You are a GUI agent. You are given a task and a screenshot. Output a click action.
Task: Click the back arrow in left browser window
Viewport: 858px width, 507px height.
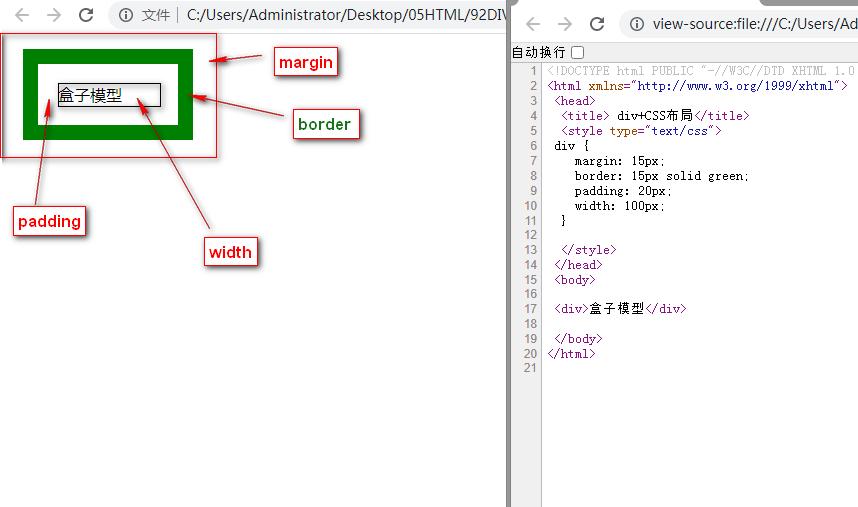[x=22, y=15]
